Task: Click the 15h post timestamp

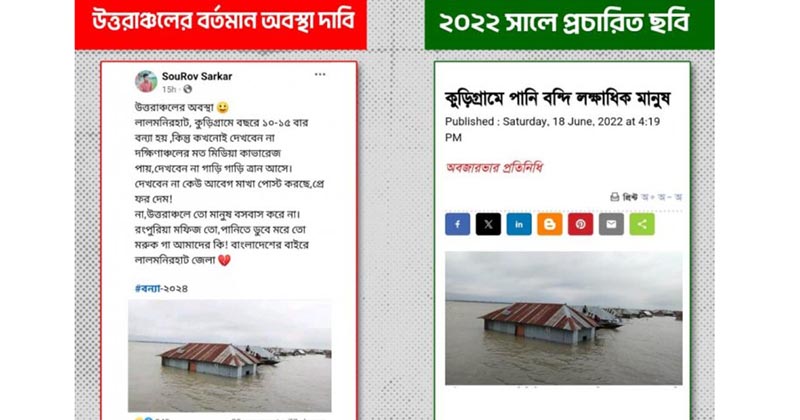Action: [x=169, y=90]
